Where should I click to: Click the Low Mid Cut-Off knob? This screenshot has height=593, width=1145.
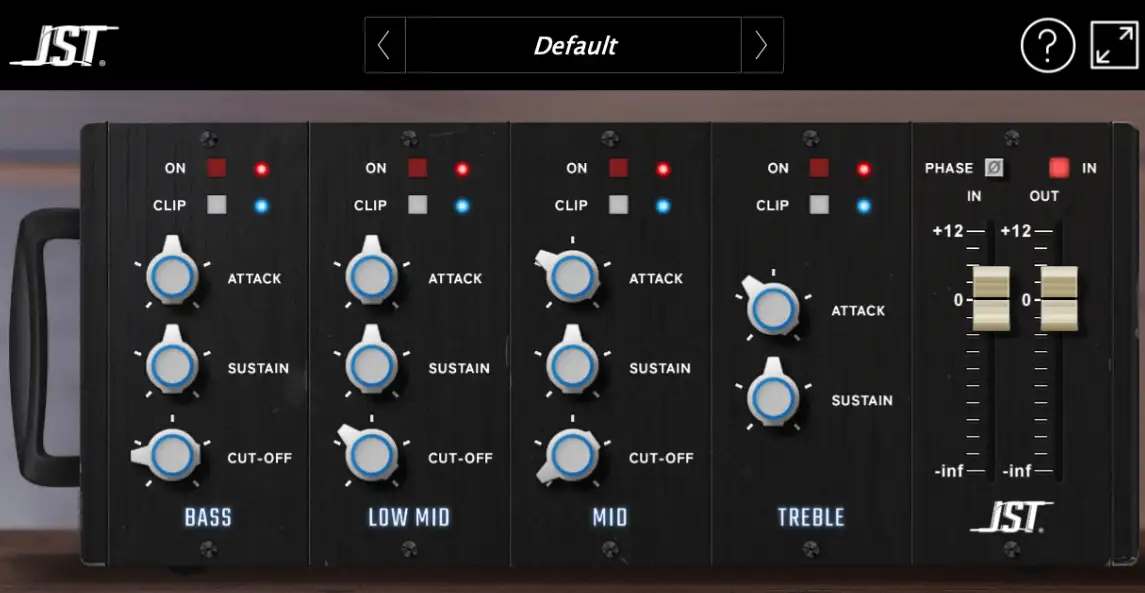(371, 455)
